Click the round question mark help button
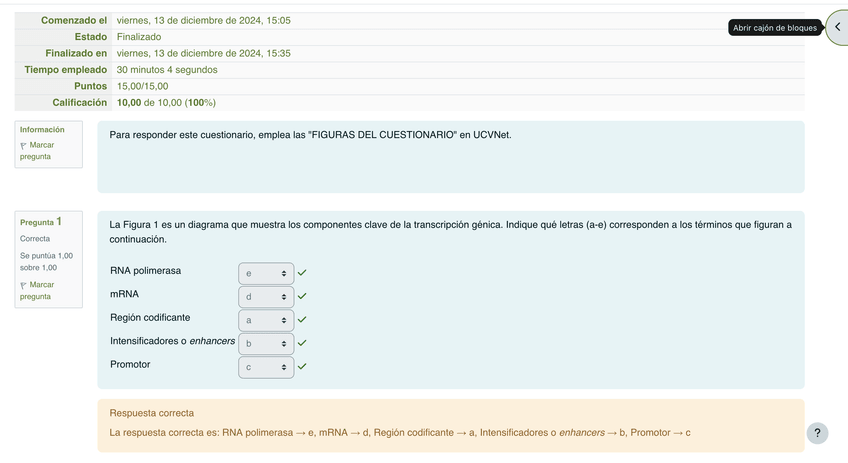 click(x=817, y=433)
